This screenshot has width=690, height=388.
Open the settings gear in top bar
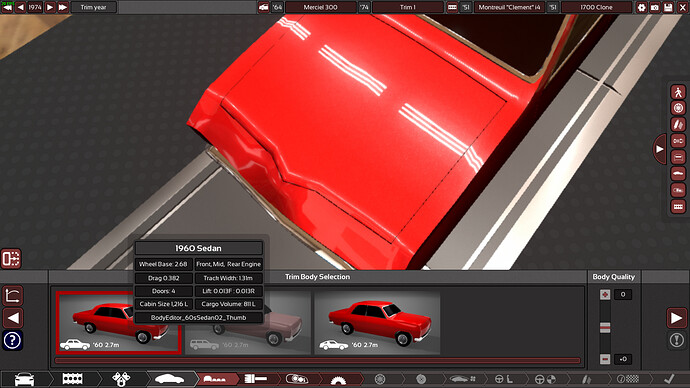[641, 7]
